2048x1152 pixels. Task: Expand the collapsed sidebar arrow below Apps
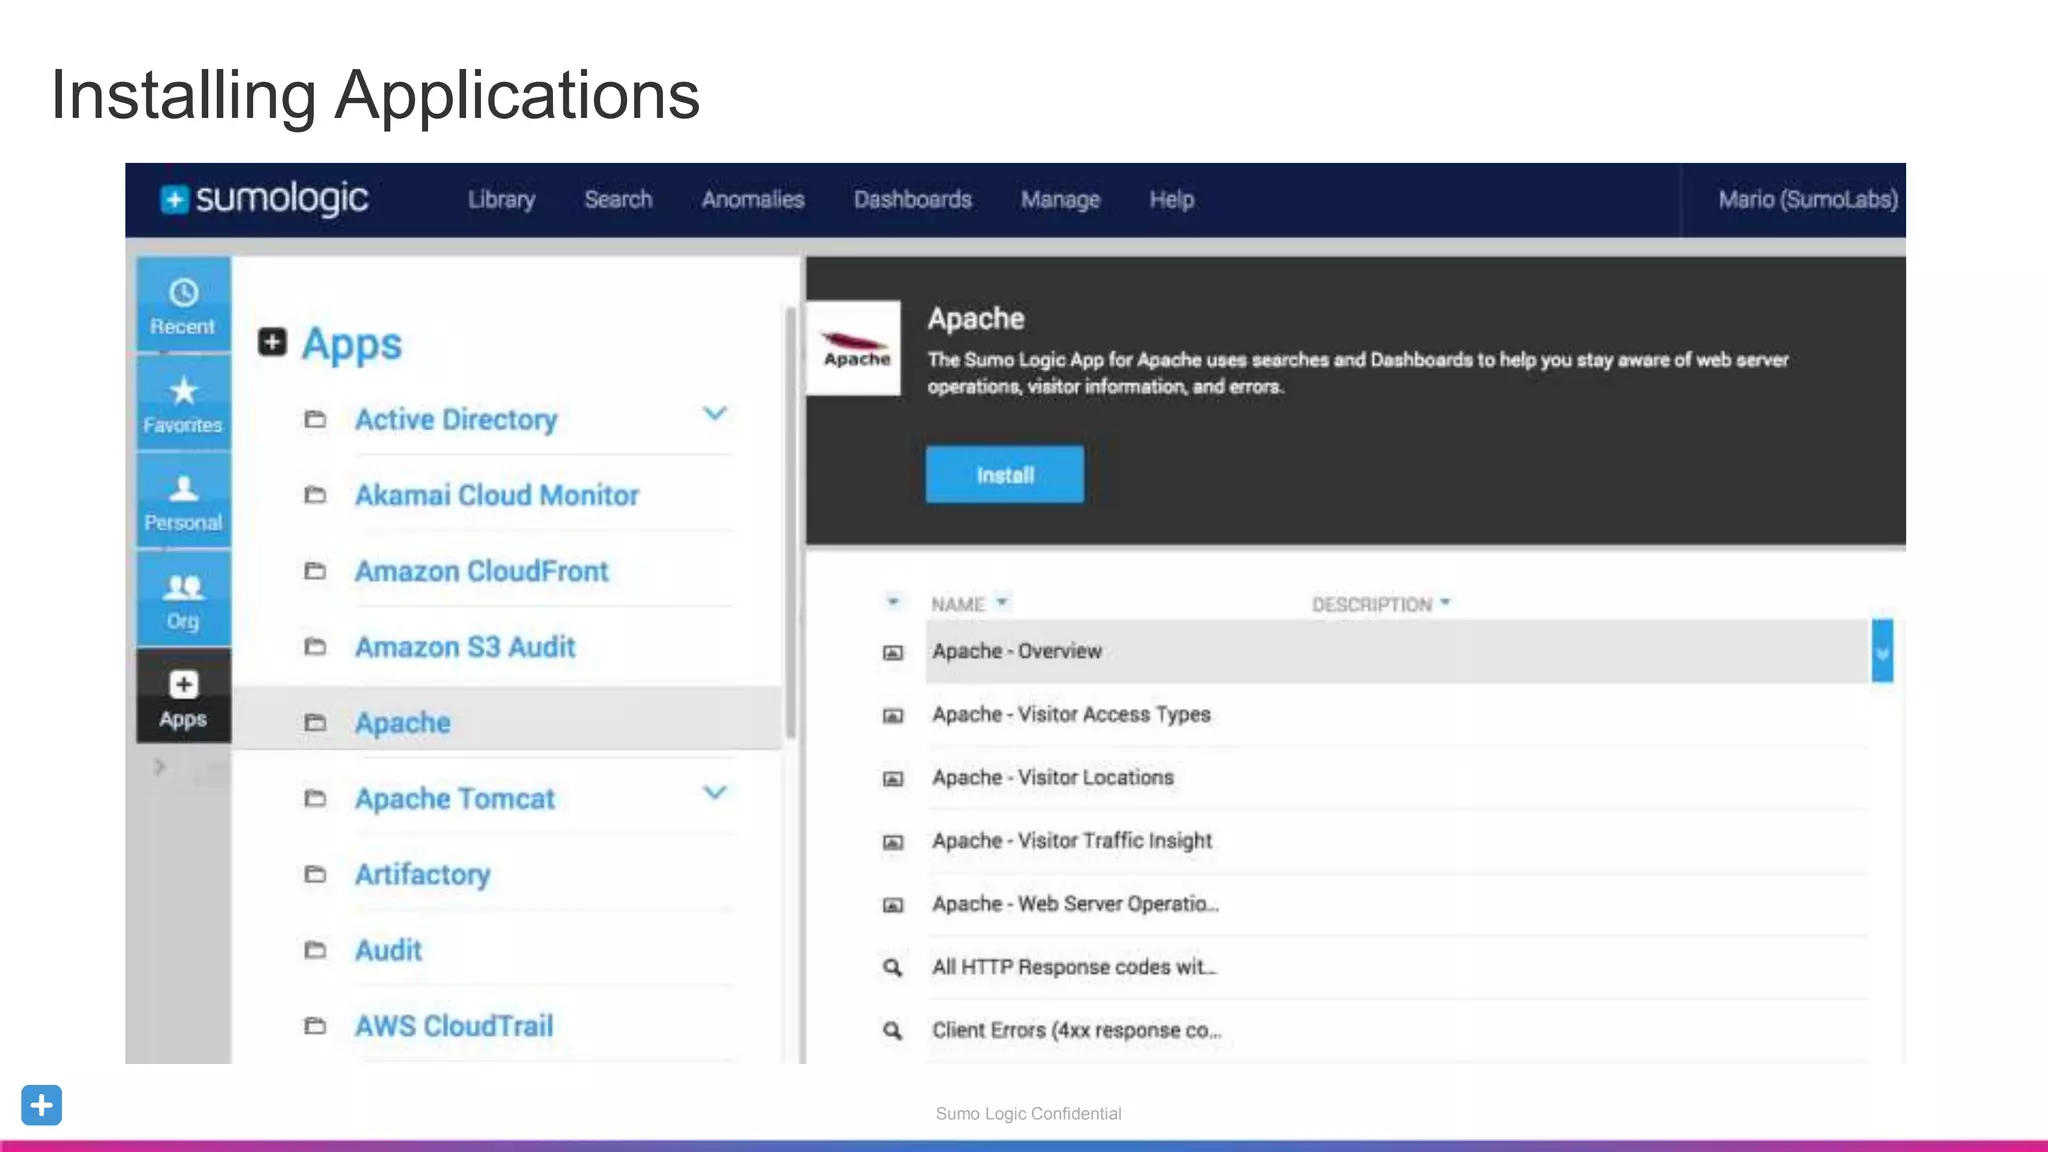pos(160,767)
